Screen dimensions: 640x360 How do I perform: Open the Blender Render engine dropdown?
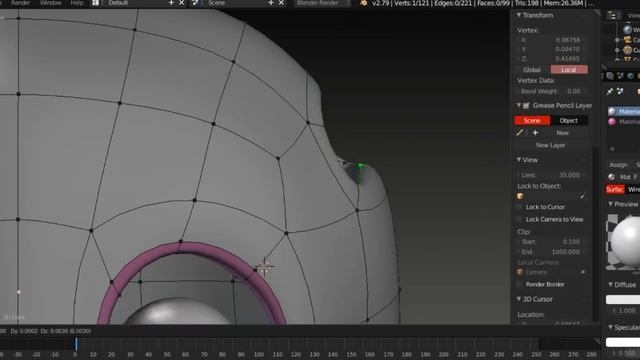[x=322, y=3]
